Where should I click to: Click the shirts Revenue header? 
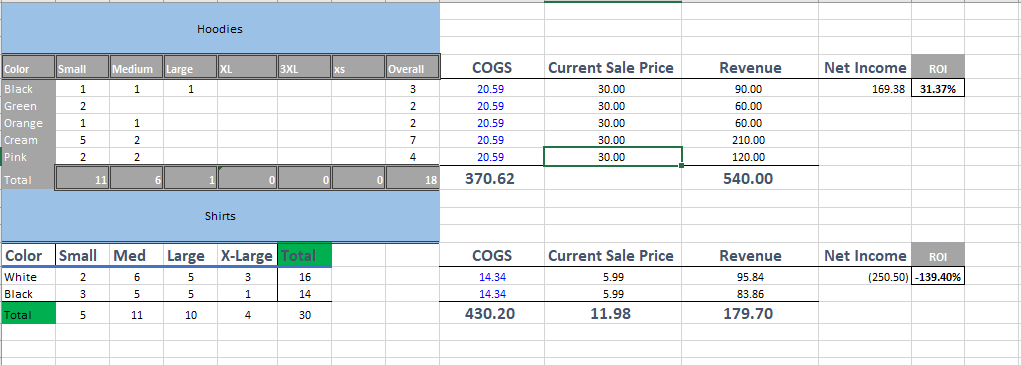(x=750, y=256)
